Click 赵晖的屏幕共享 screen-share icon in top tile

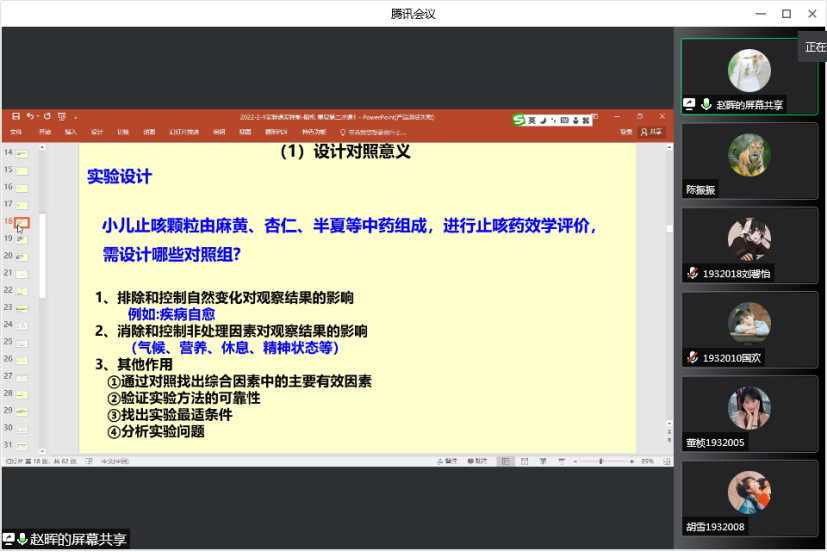pyautogui.click(x=689, y=104)
